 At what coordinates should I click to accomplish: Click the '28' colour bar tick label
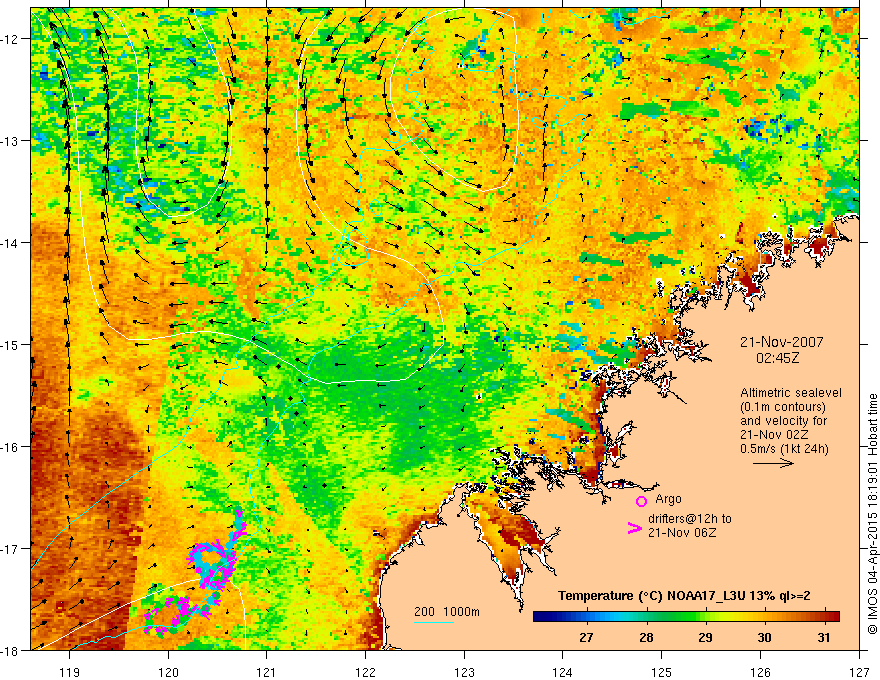point(646,637)
